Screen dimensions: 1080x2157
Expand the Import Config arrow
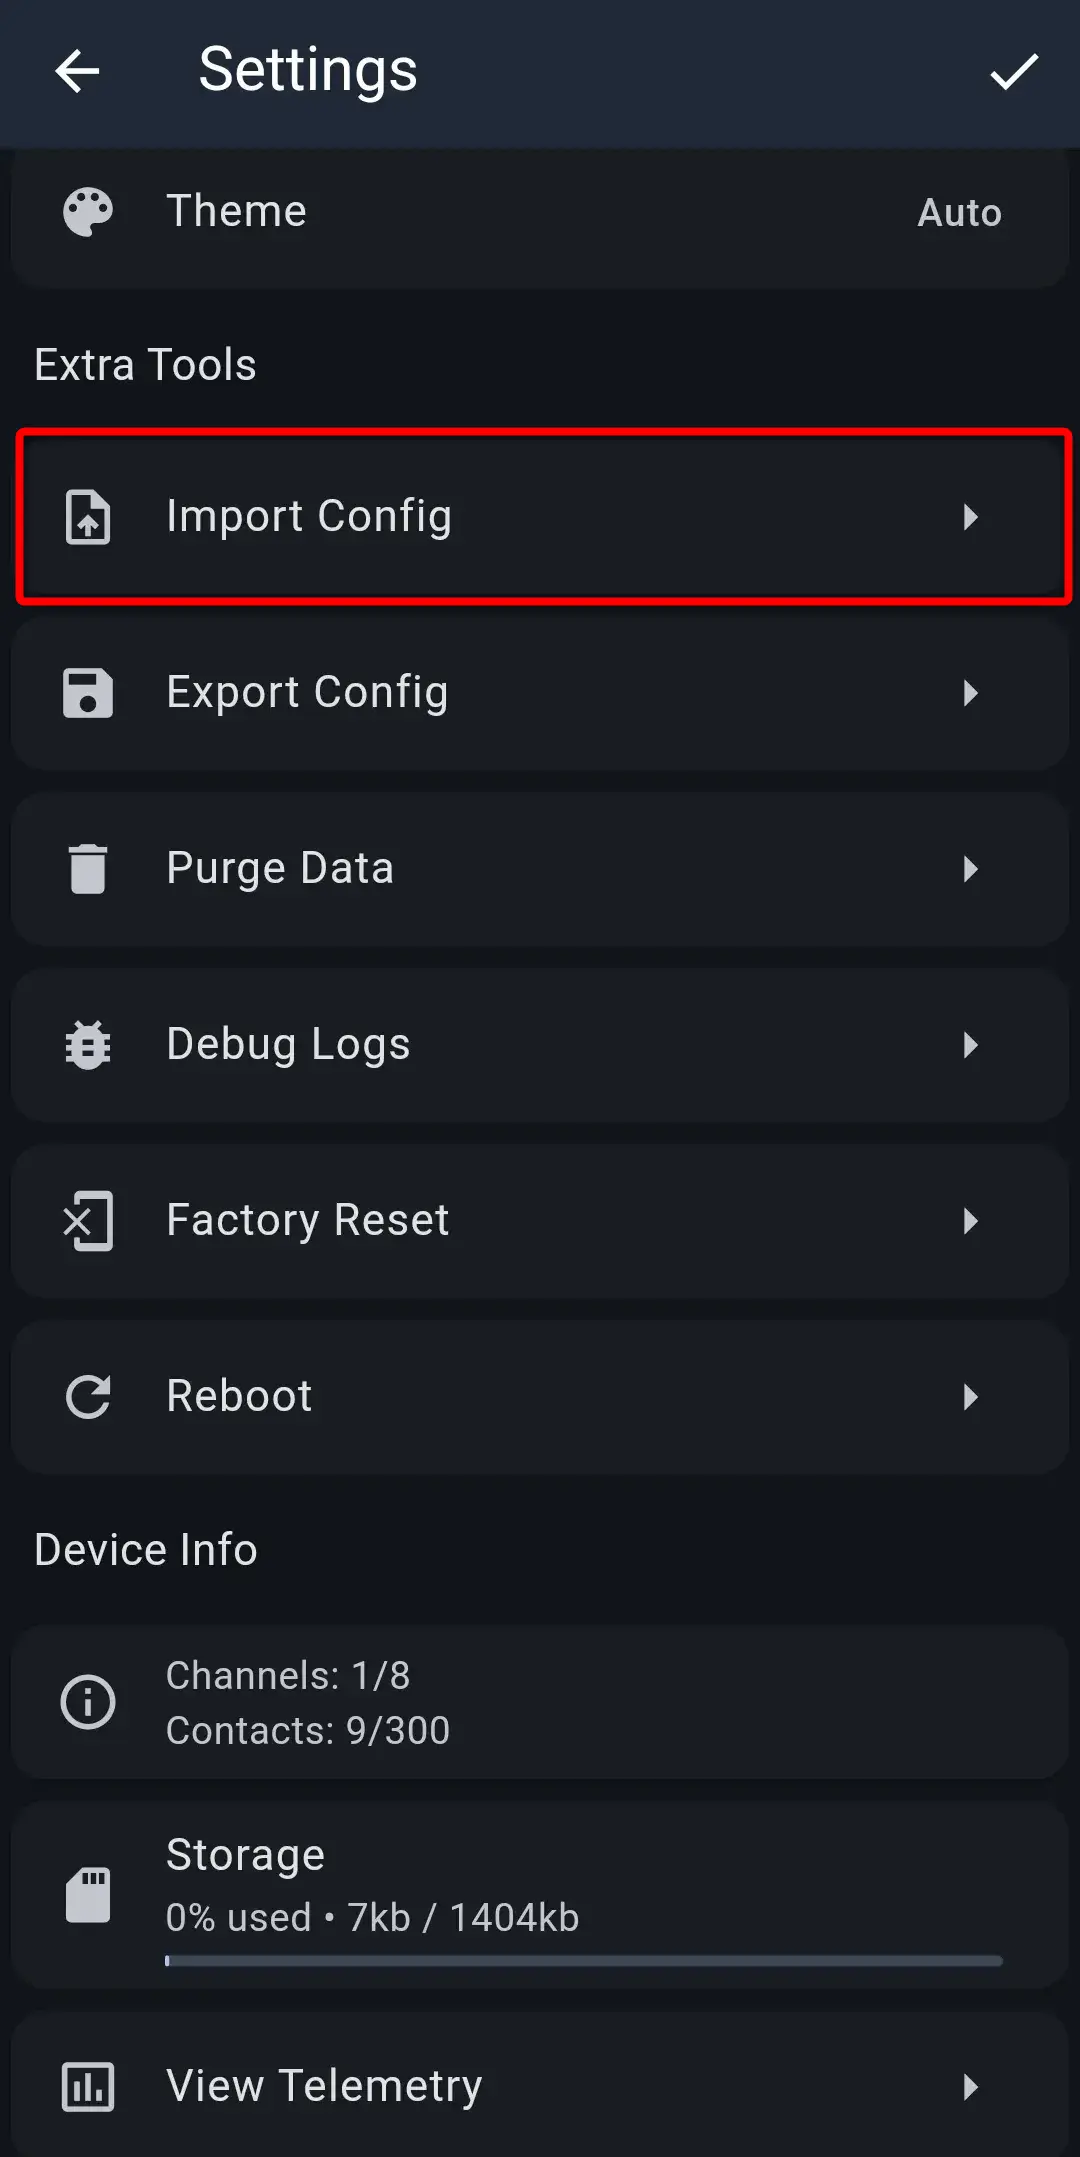click(x=969, y=517)
